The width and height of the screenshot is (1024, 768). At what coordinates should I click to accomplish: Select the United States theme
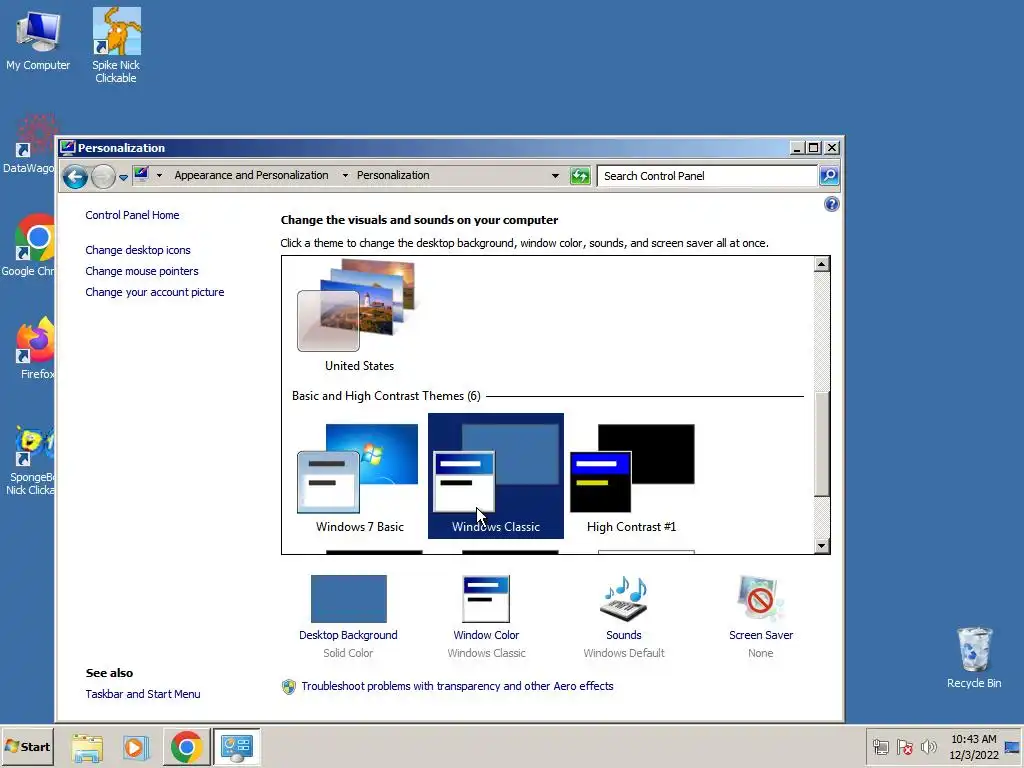point(359,315)
